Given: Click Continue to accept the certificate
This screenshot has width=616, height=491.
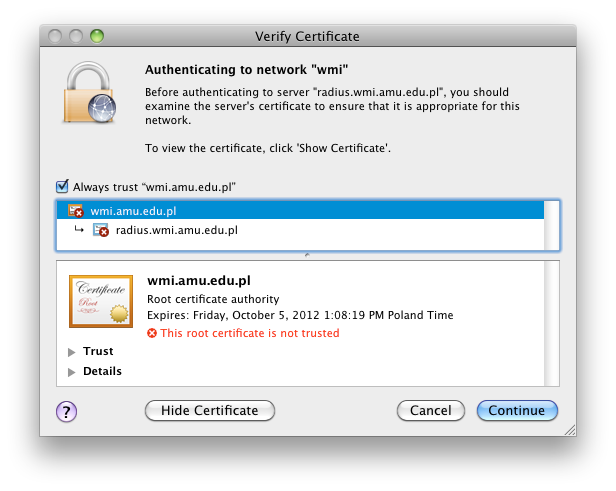Looking at the screenshot, I should click(x=517, y=410).
